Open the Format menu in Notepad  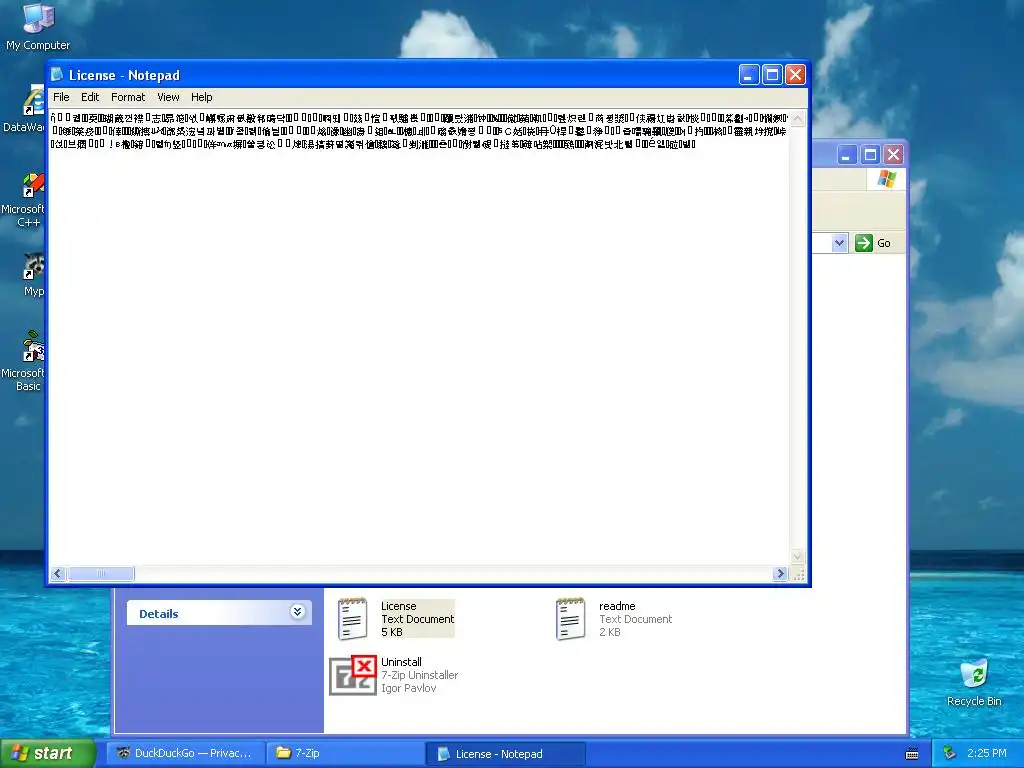(x=128, y=97)
